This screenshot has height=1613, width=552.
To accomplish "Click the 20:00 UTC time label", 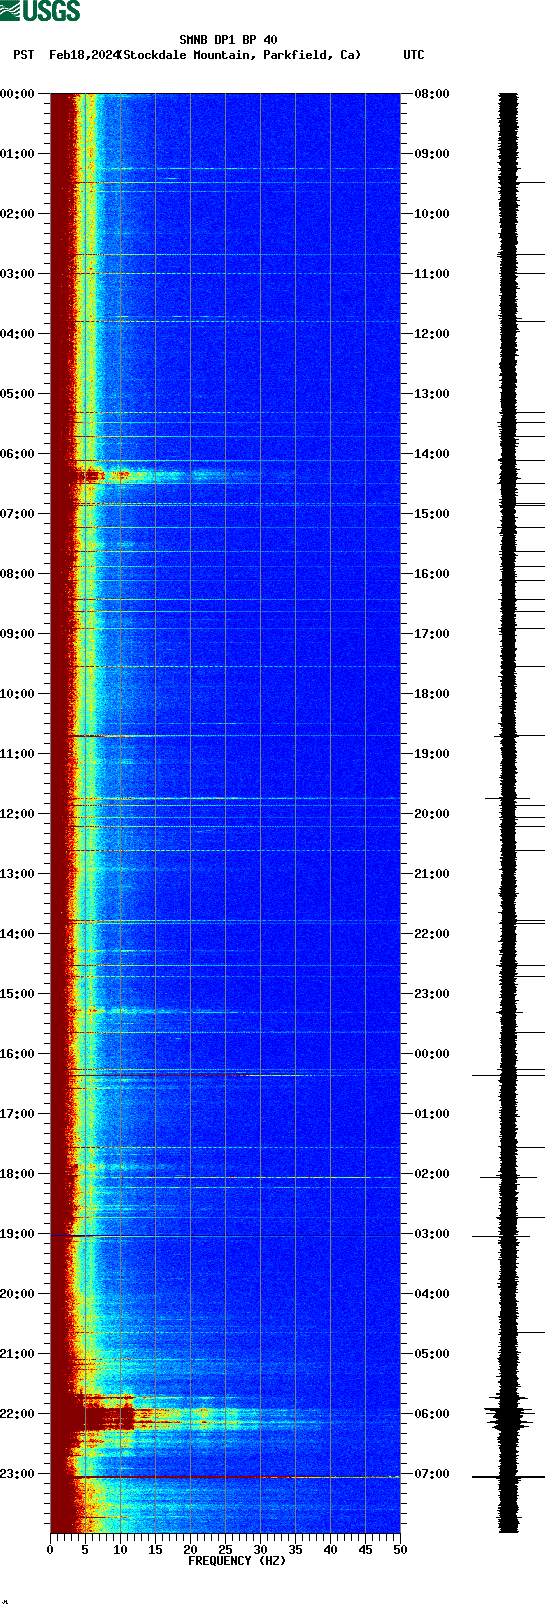I will tap(432, 814).
